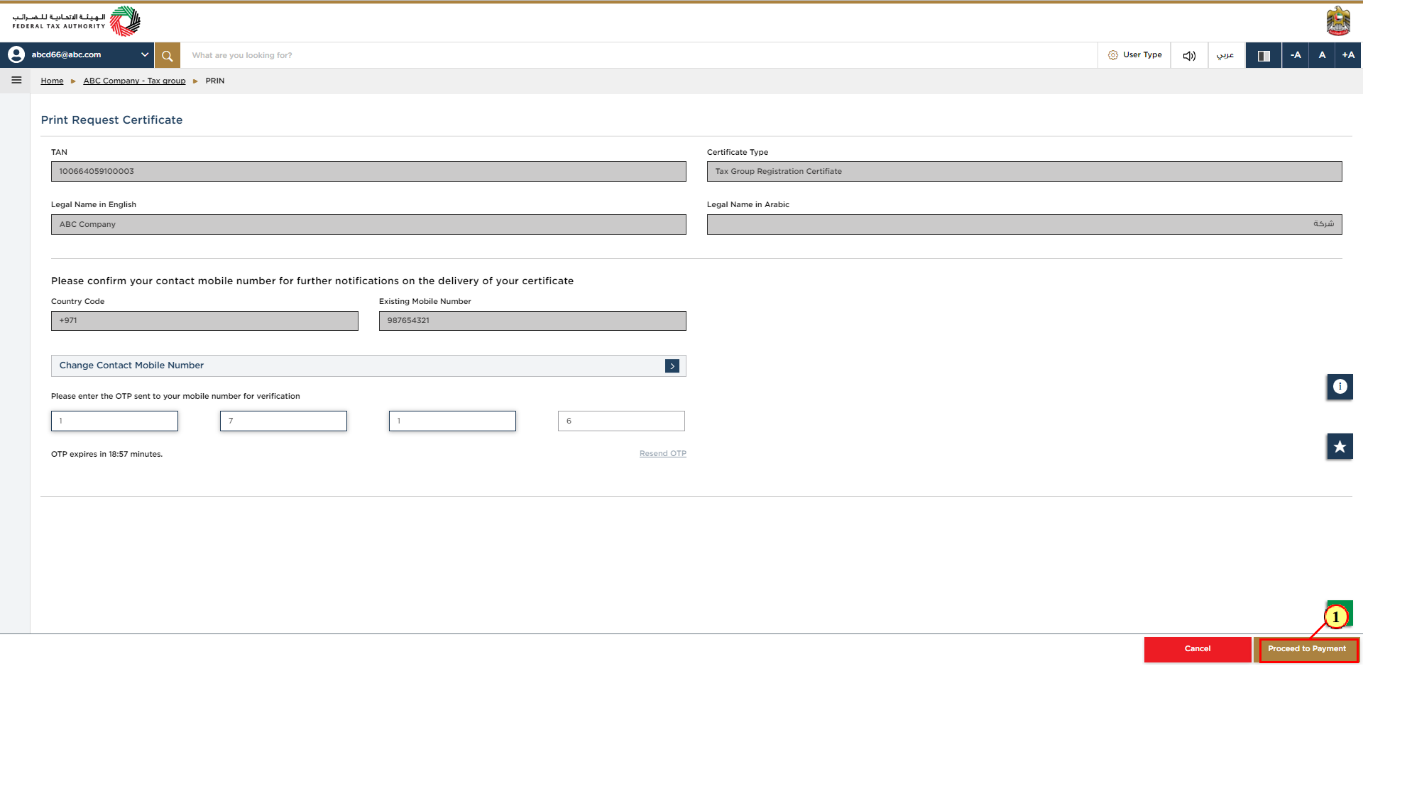
Task: Click the search magnifier icon
Action: click(x=167, y=55)
